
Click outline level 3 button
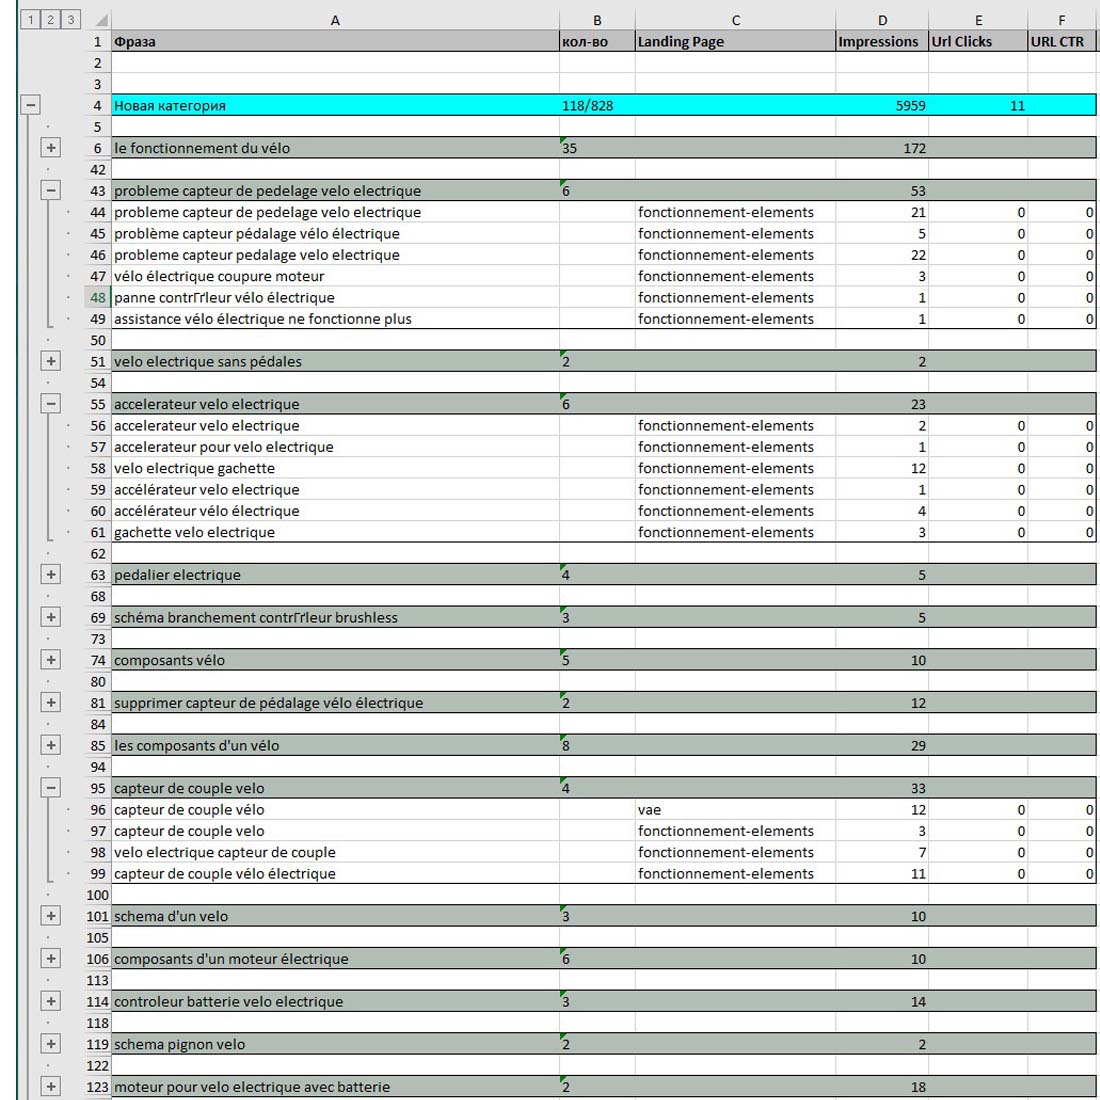click(x=70, y=20)
